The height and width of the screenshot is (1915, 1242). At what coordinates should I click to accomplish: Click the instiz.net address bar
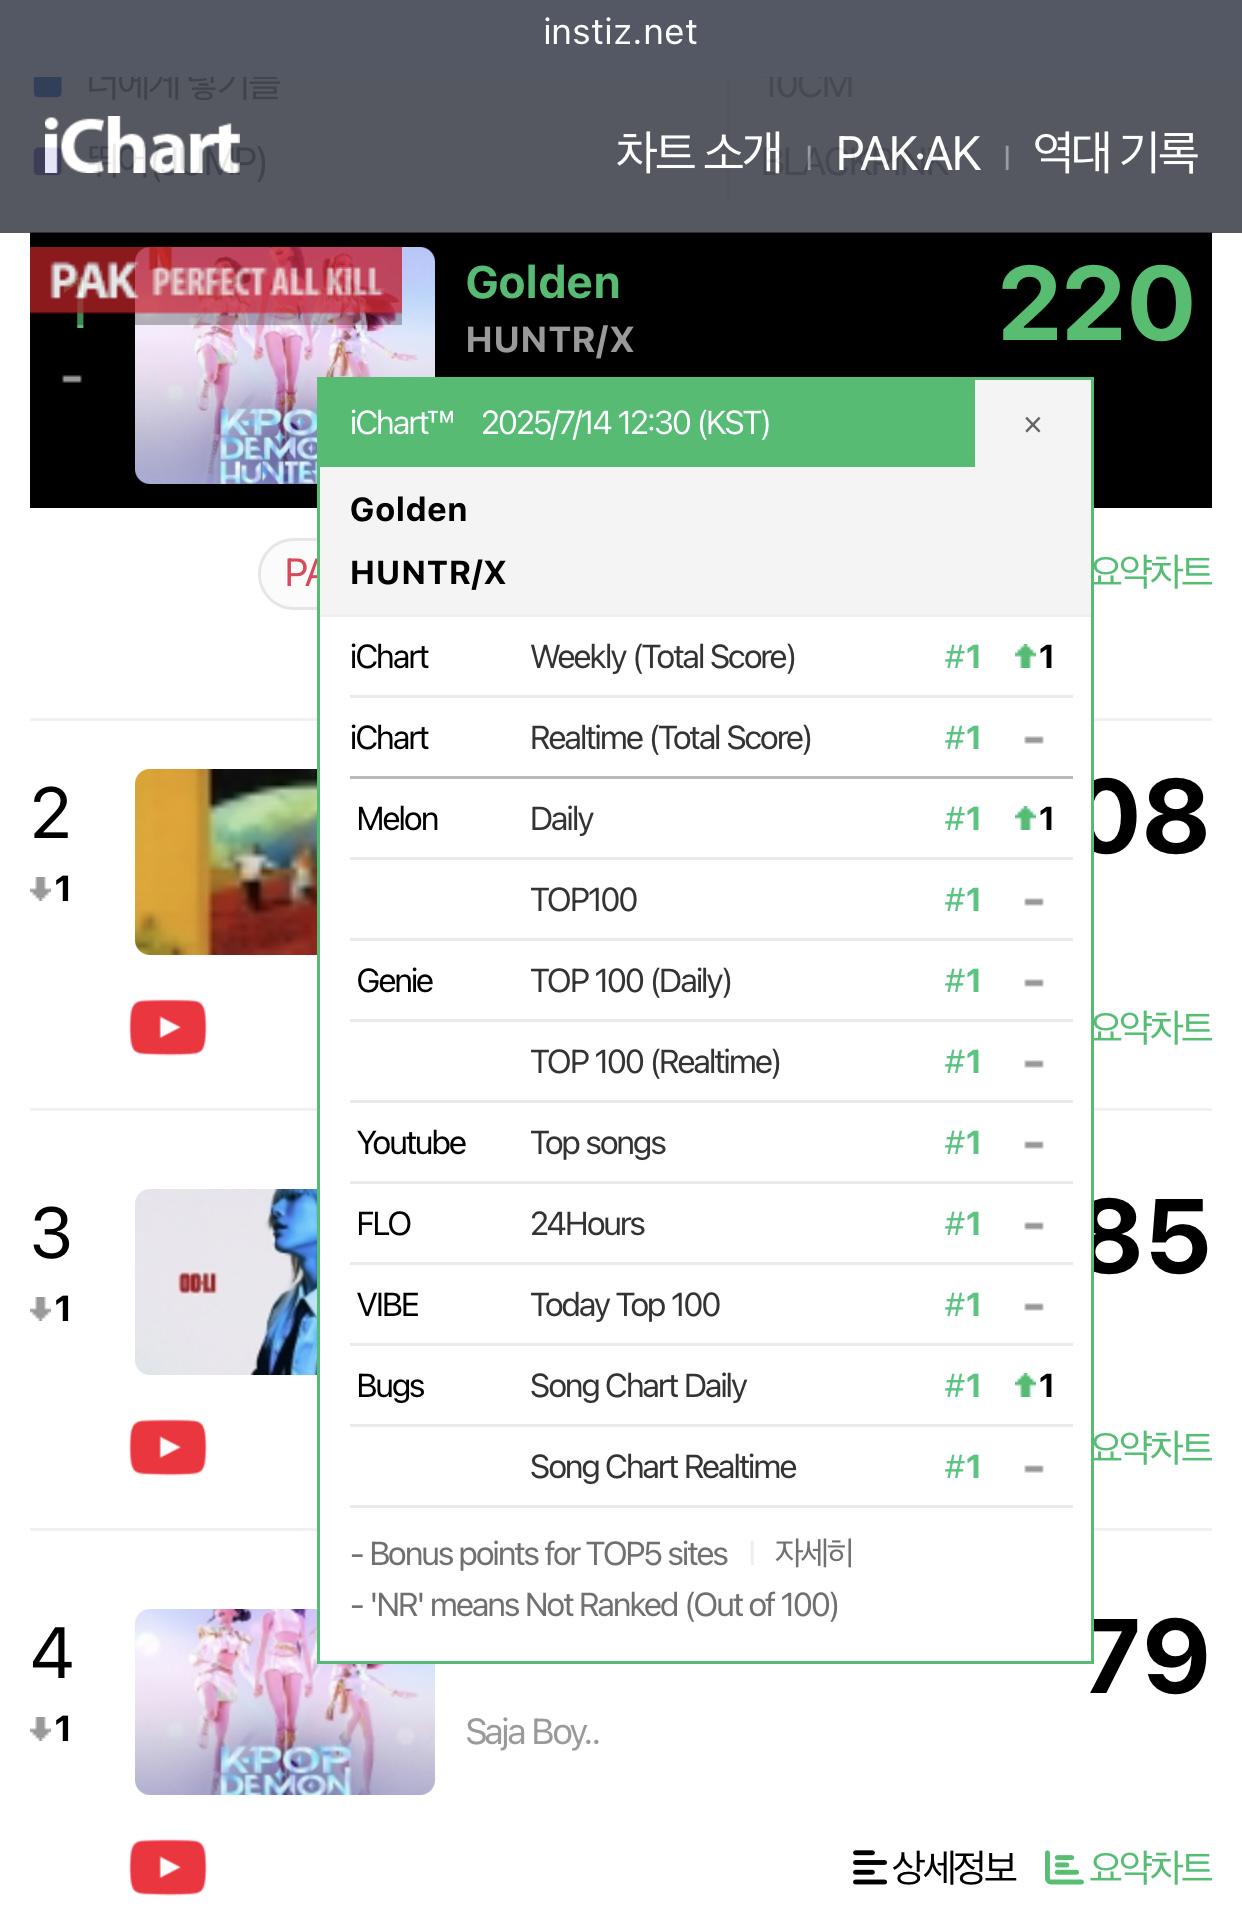point(620,32)
